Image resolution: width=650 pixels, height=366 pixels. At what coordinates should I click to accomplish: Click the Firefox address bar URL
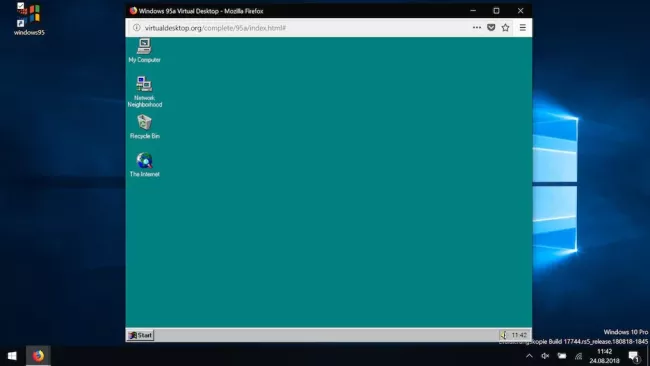[x=215, y=28]
